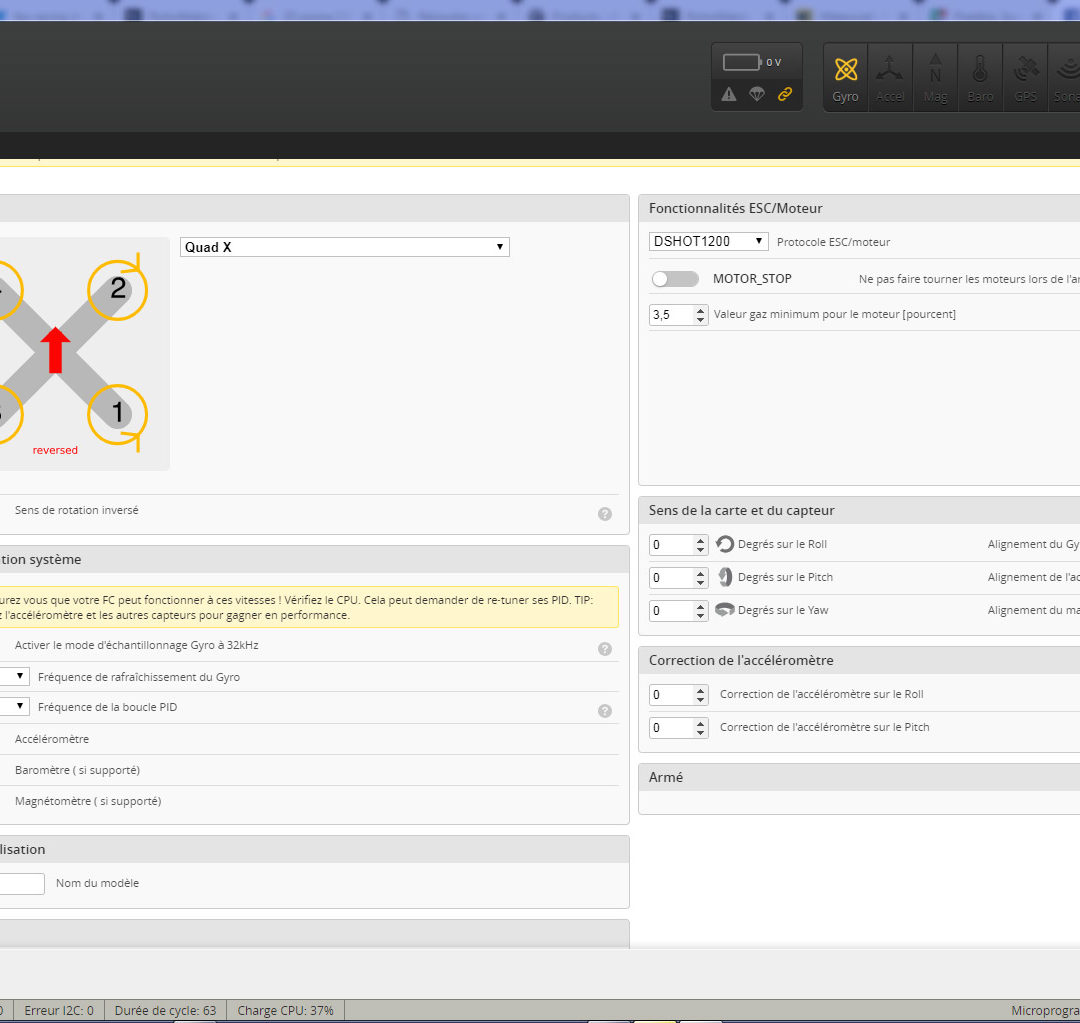Click the 'Magnétomètre ( si supporté)' label
The height and width of the screenshot is (1023, 1080).
tap(88, 801)
